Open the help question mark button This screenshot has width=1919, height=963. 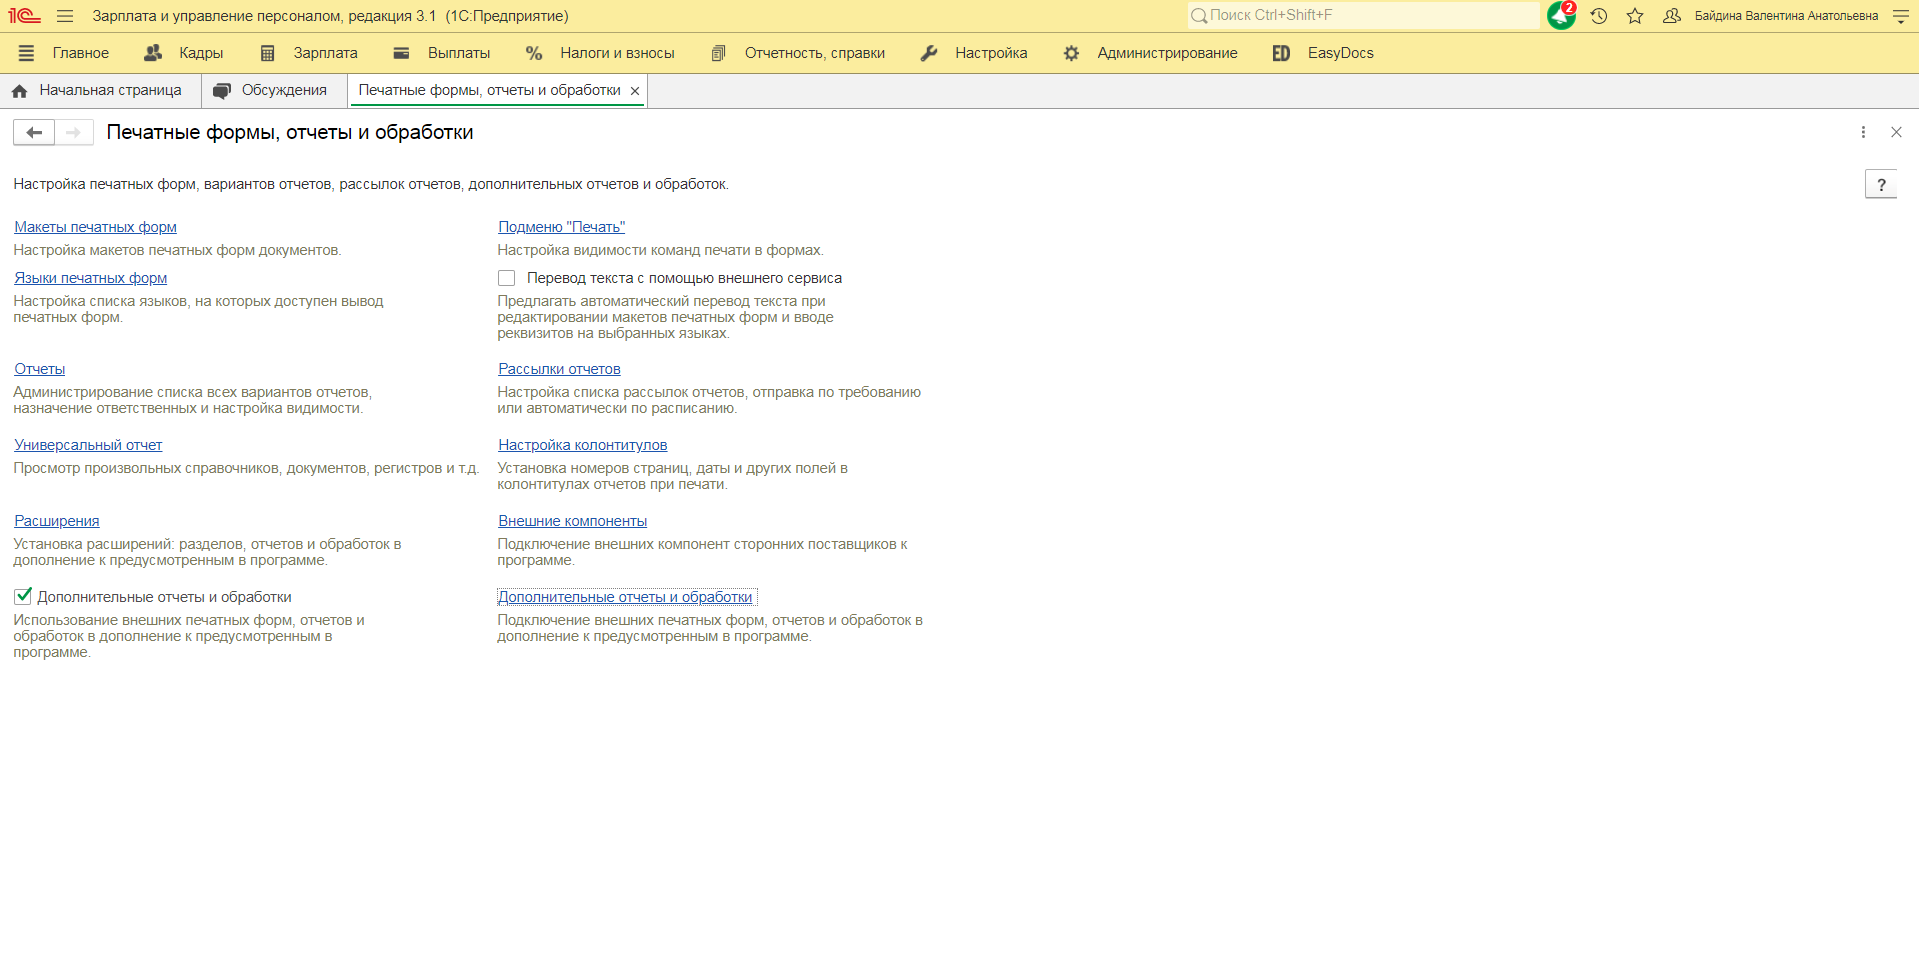pos(1880,184)
